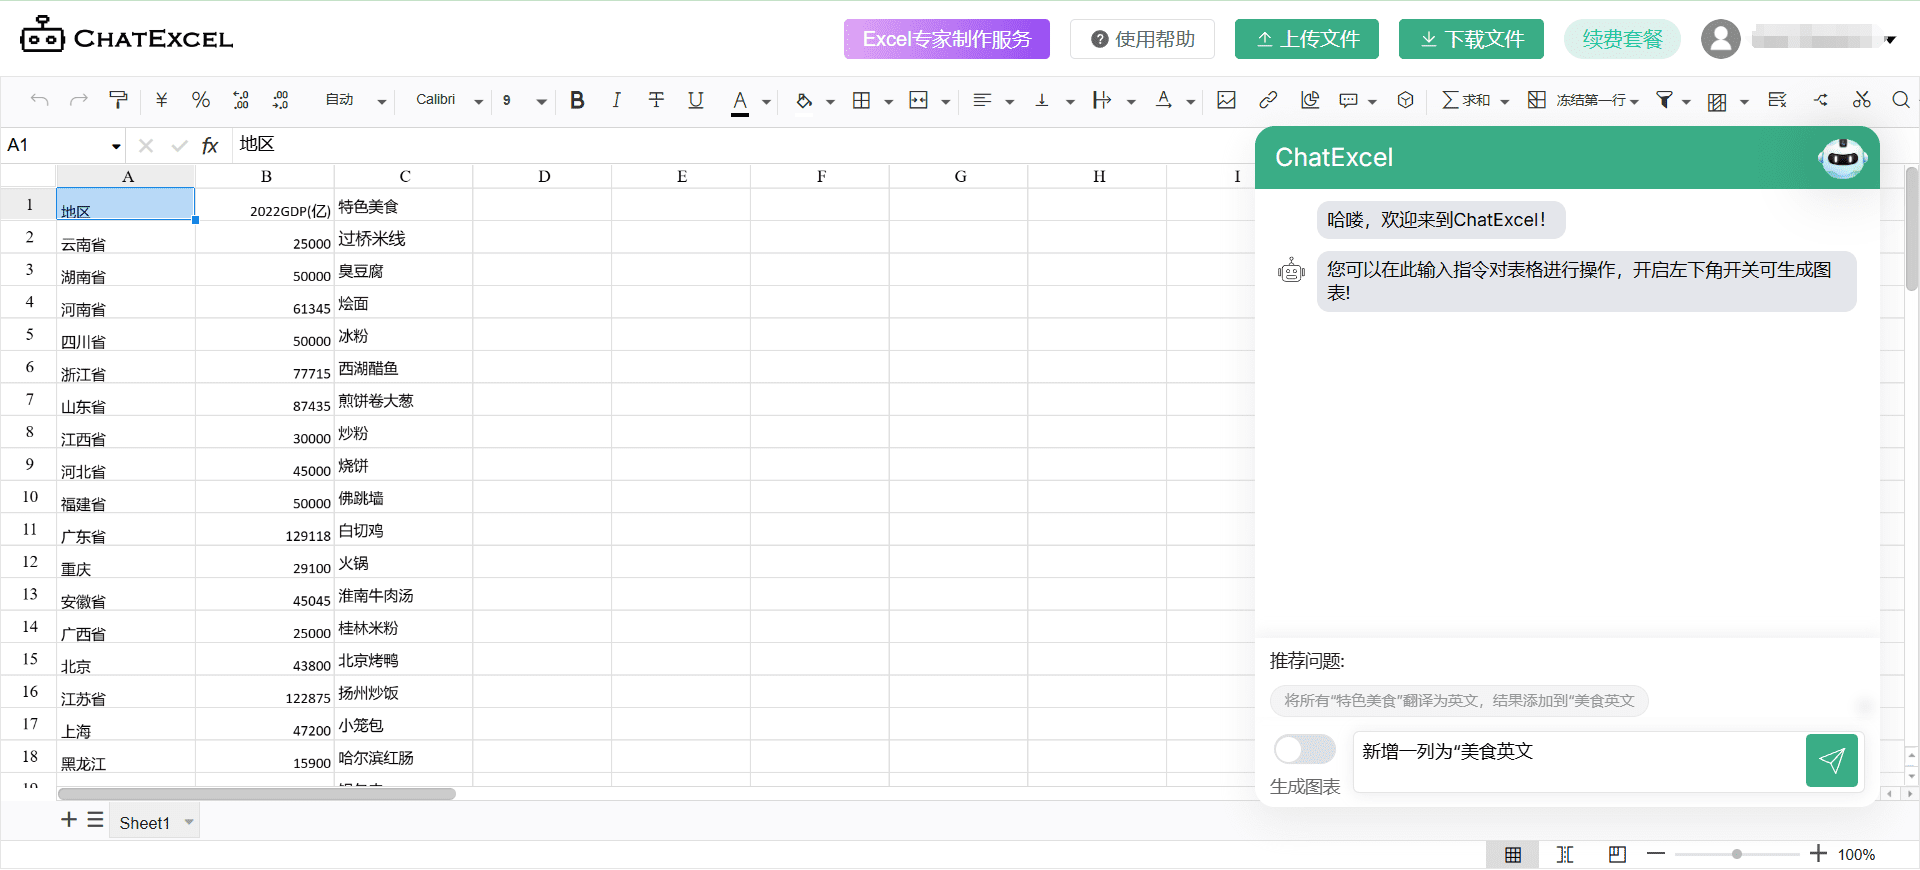Expand borders dropdown arrow

[x=888, y=102]
